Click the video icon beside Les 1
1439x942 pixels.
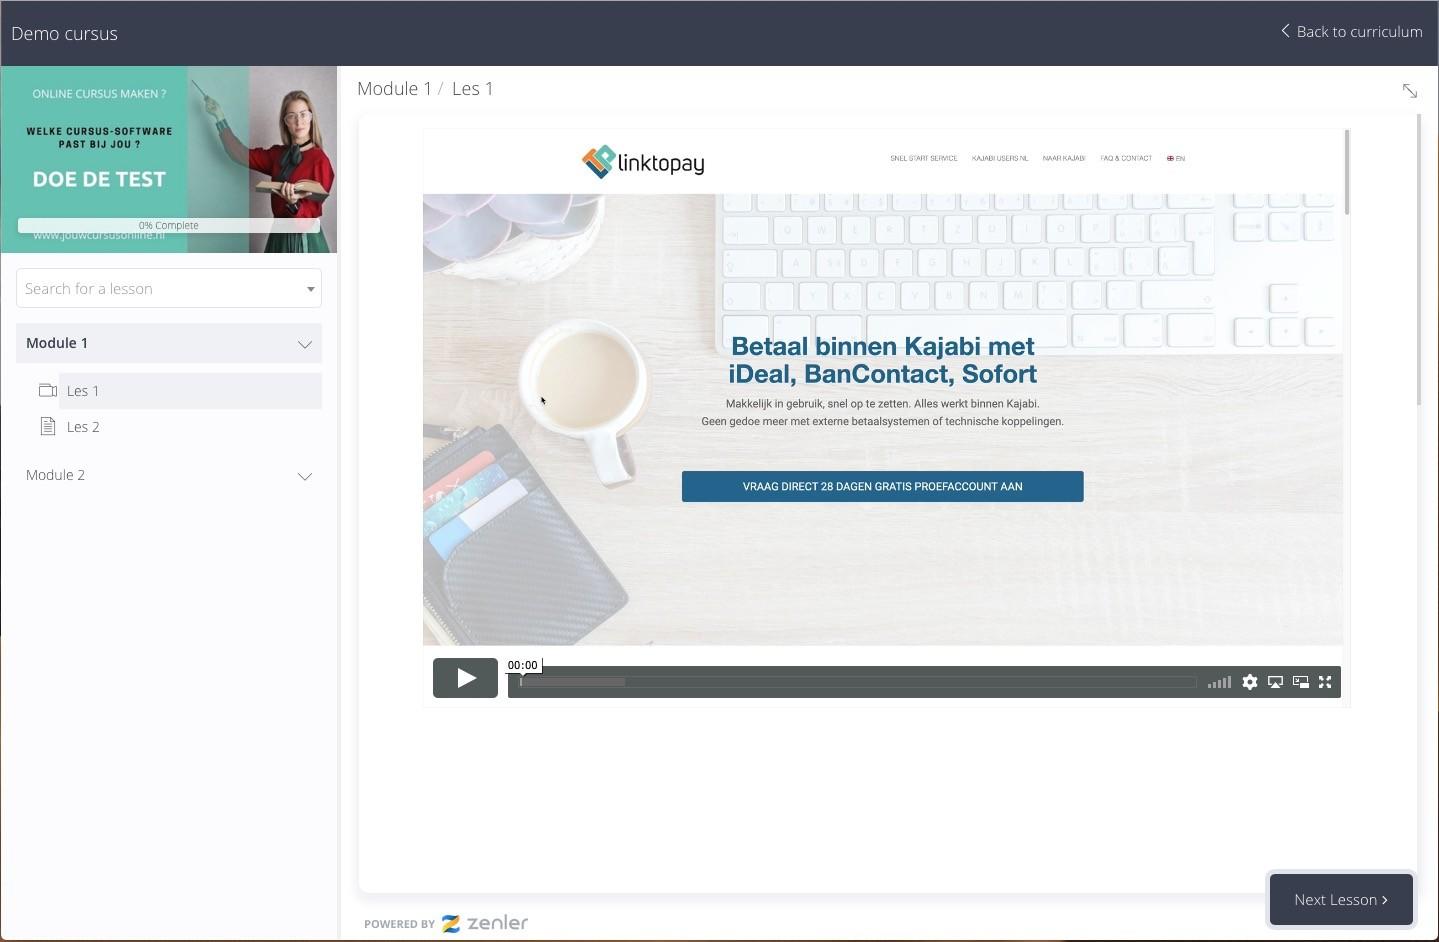[x=47, y=391]
